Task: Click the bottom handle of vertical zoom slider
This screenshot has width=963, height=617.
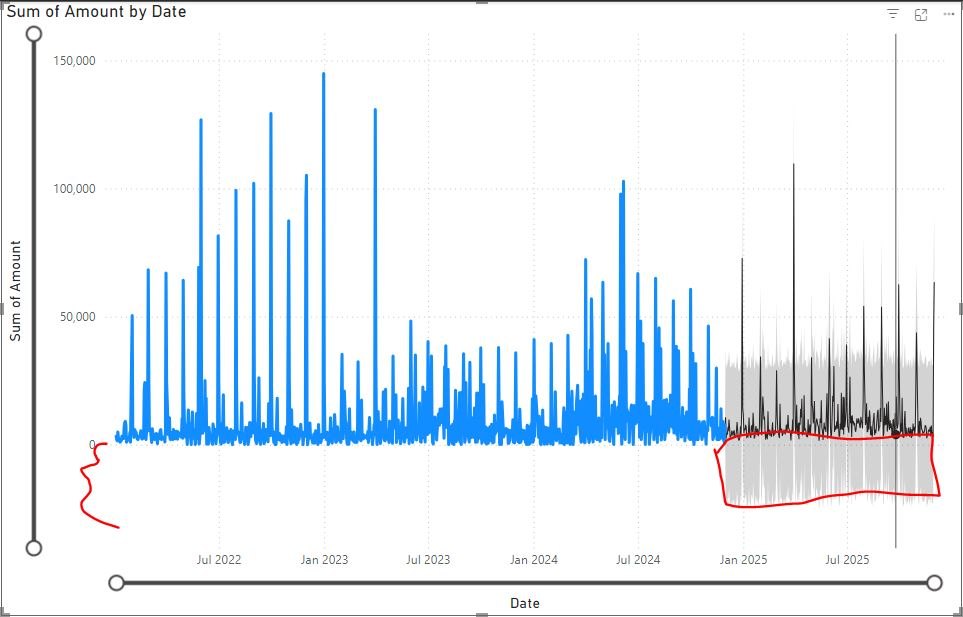Action: (34, 548)
